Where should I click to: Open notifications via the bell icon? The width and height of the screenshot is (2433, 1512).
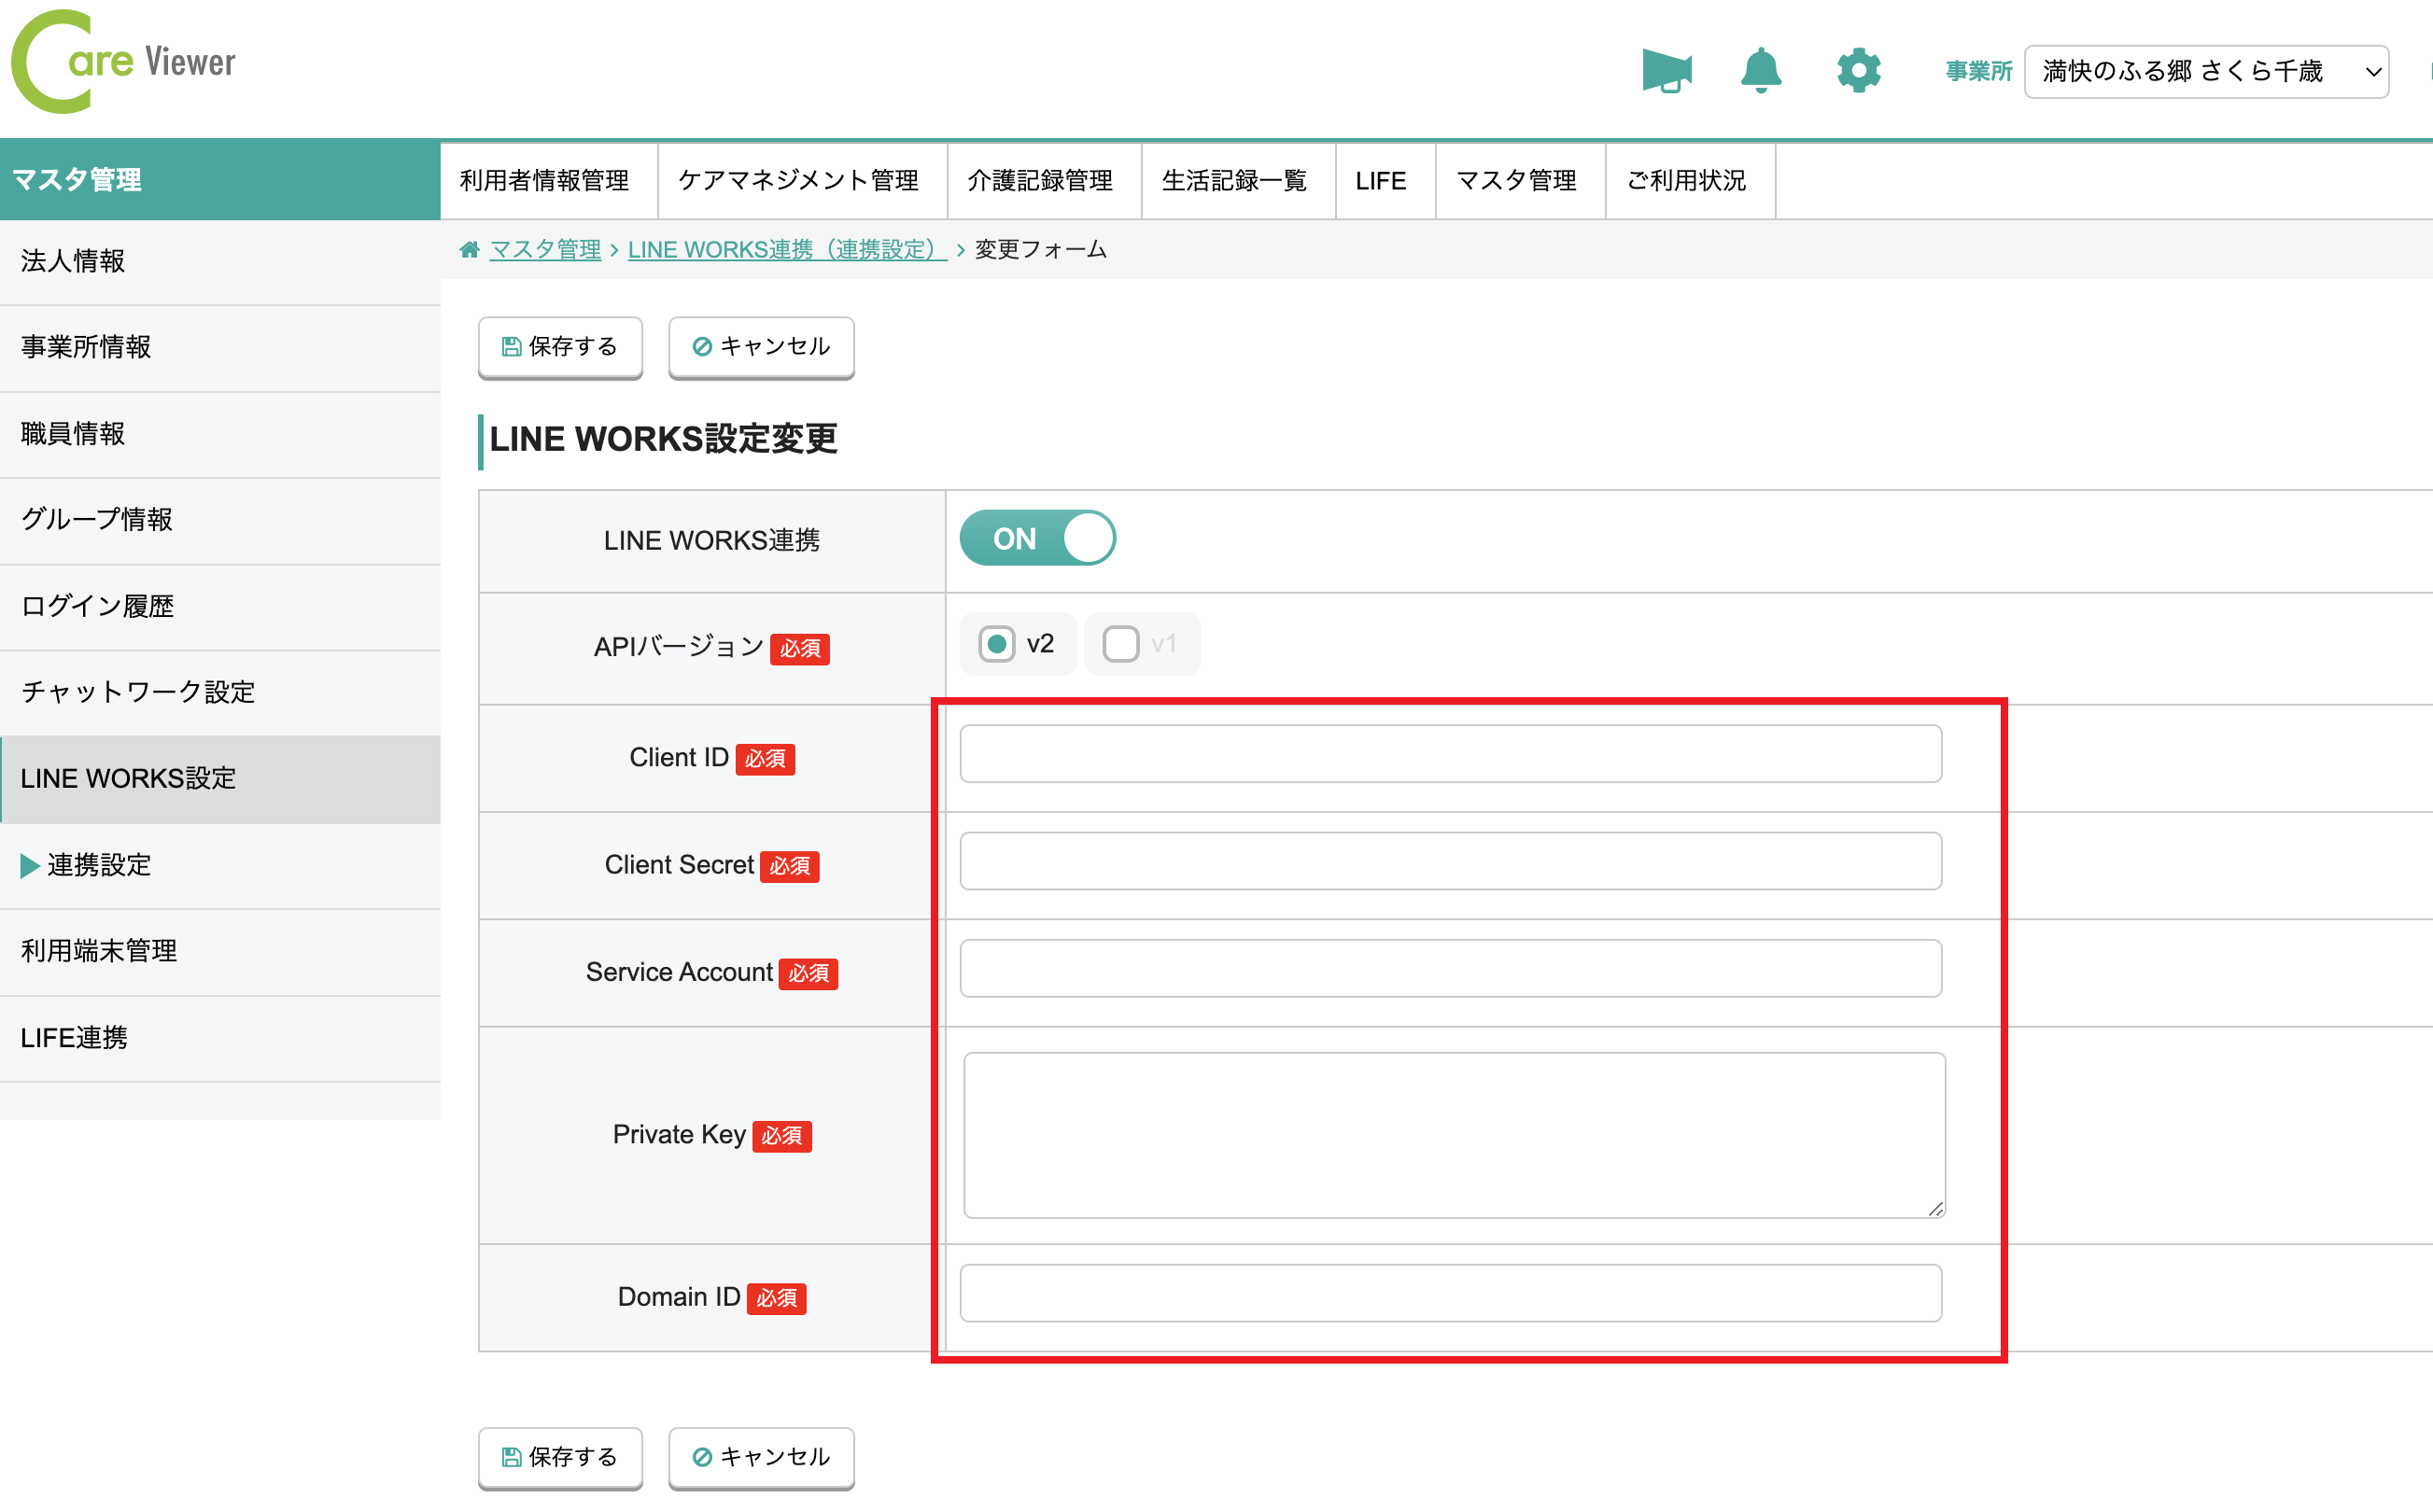point(1761,70)
